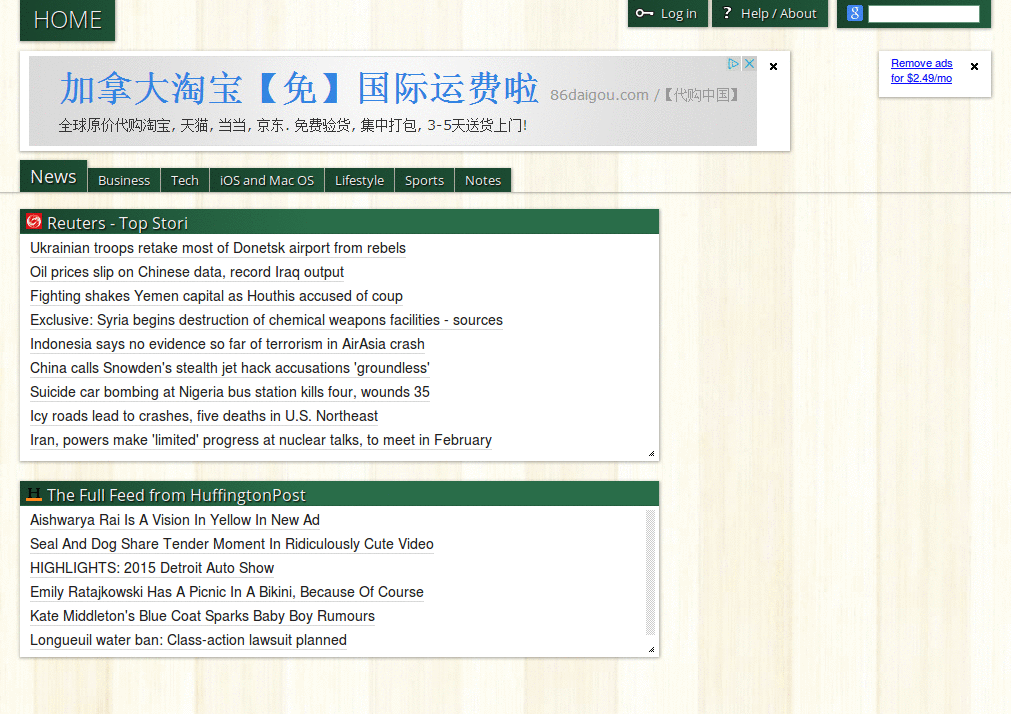
Task: Select the News tab
Action: point(54,176)
